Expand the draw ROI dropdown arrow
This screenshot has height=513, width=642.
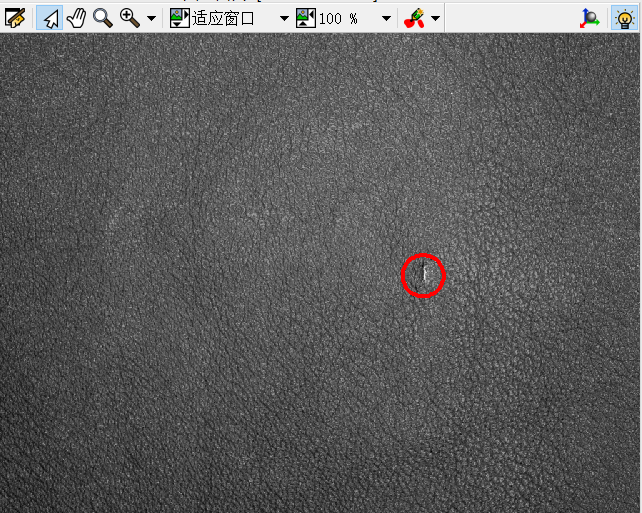pos(436,18)
